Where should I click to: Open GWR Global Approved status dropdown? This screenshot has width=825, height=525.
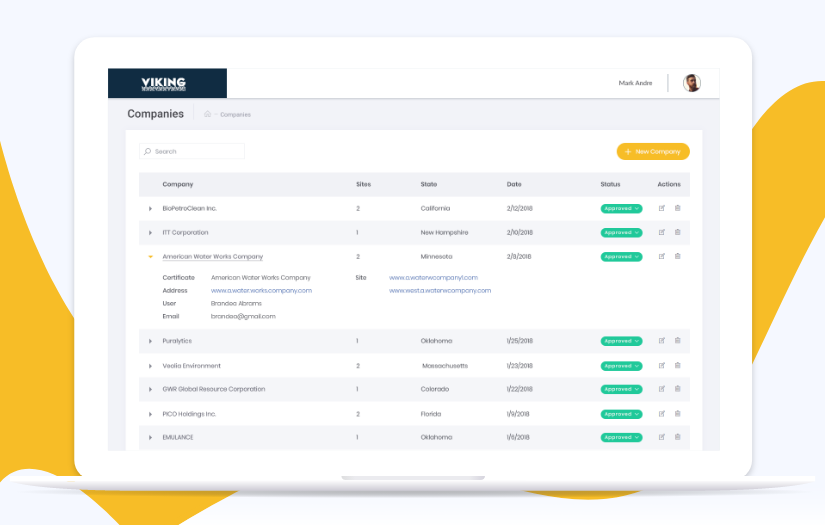(621, 389)
